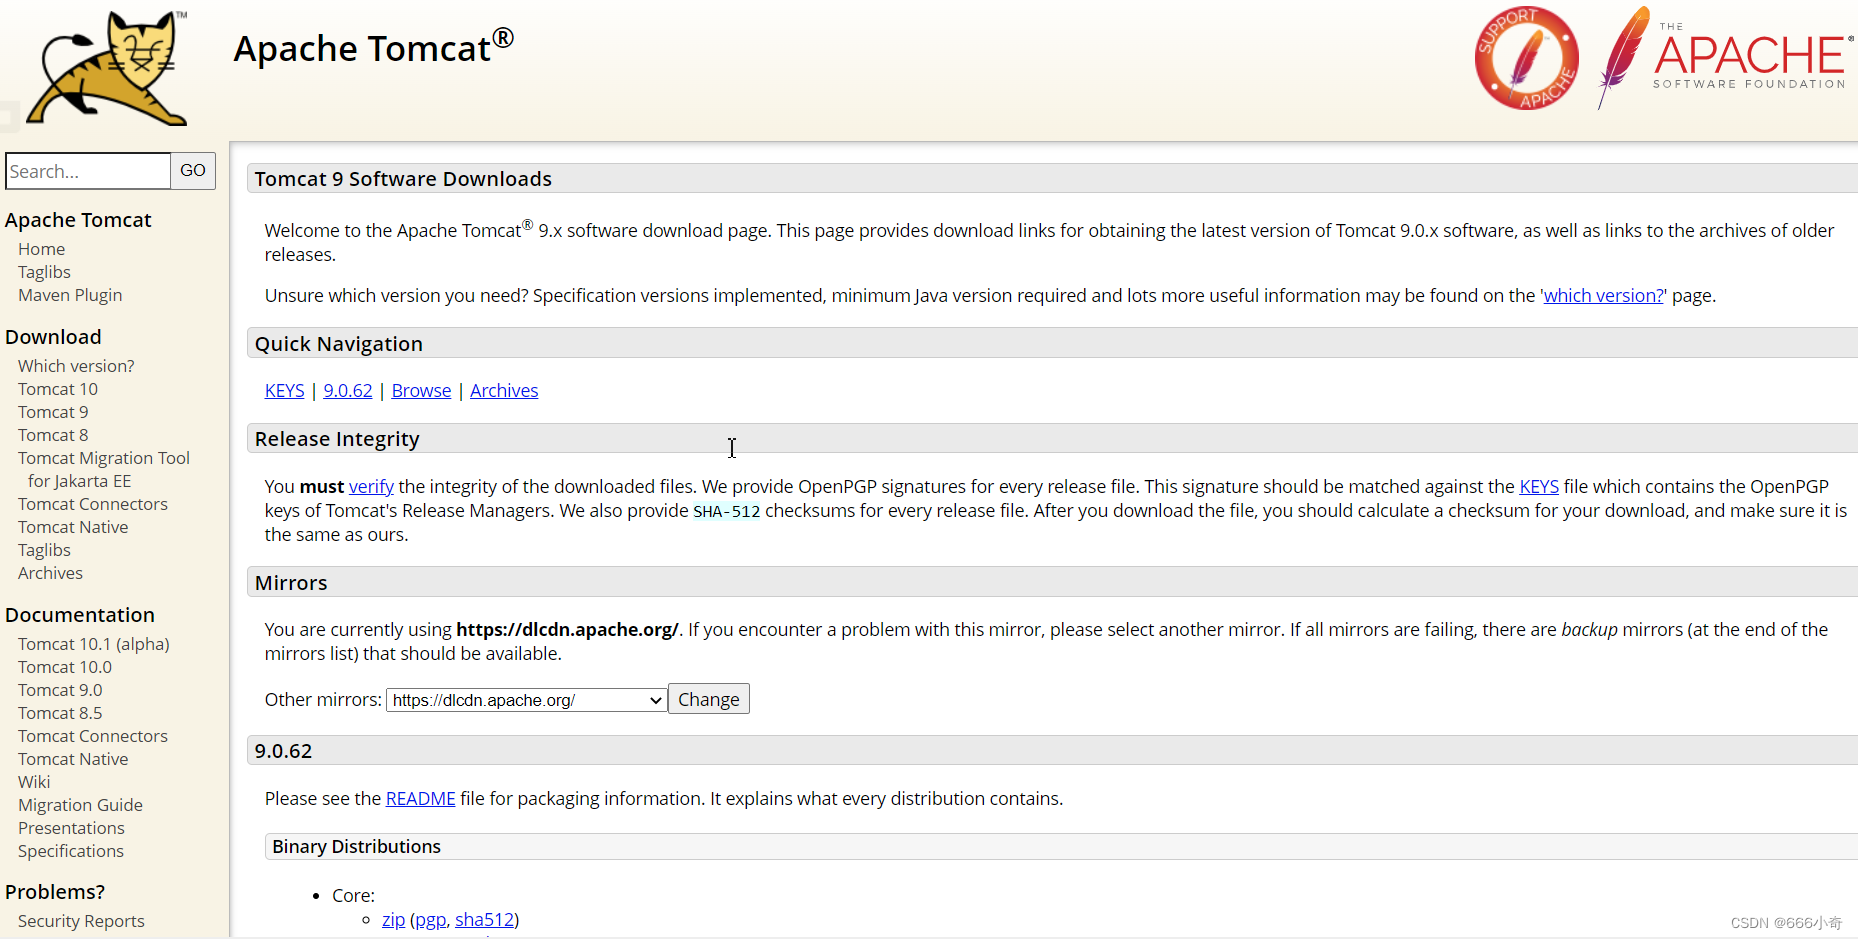Image resolution: width=1858 pixels, height=939 pixels.
Task: Open Tomcat Native under Download
Action: click(x=73, y=527)
